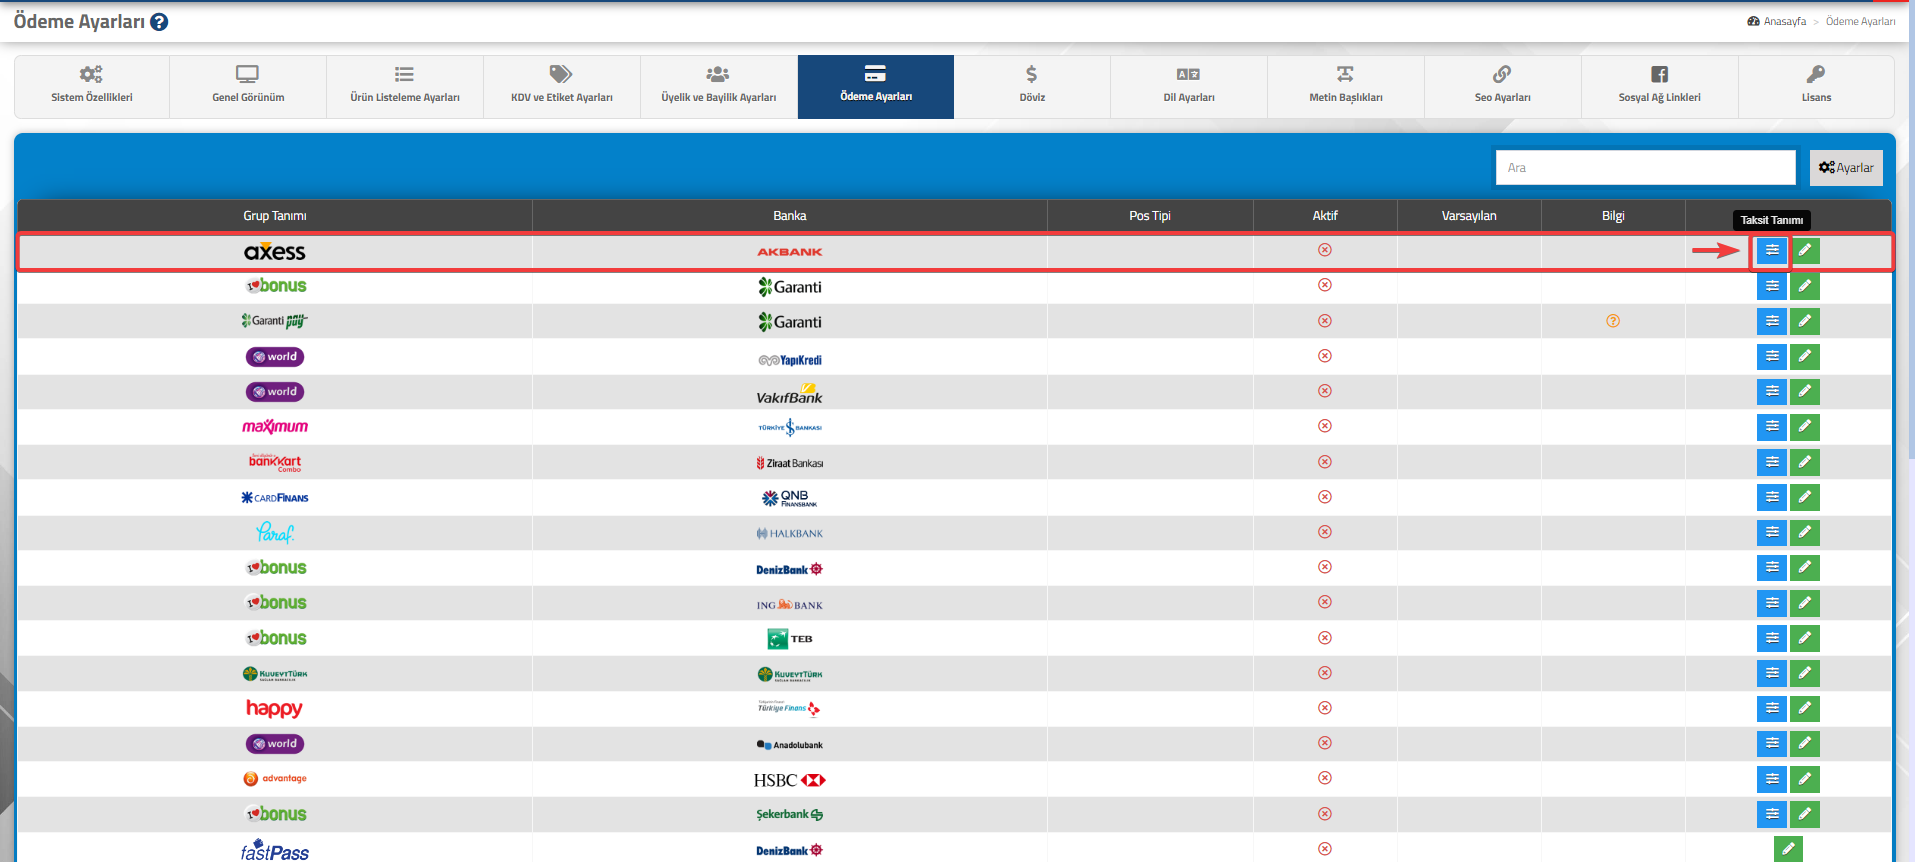Screen dimensions: 1915x862
Task: Open the Lisans tab
Action: 1816,87
